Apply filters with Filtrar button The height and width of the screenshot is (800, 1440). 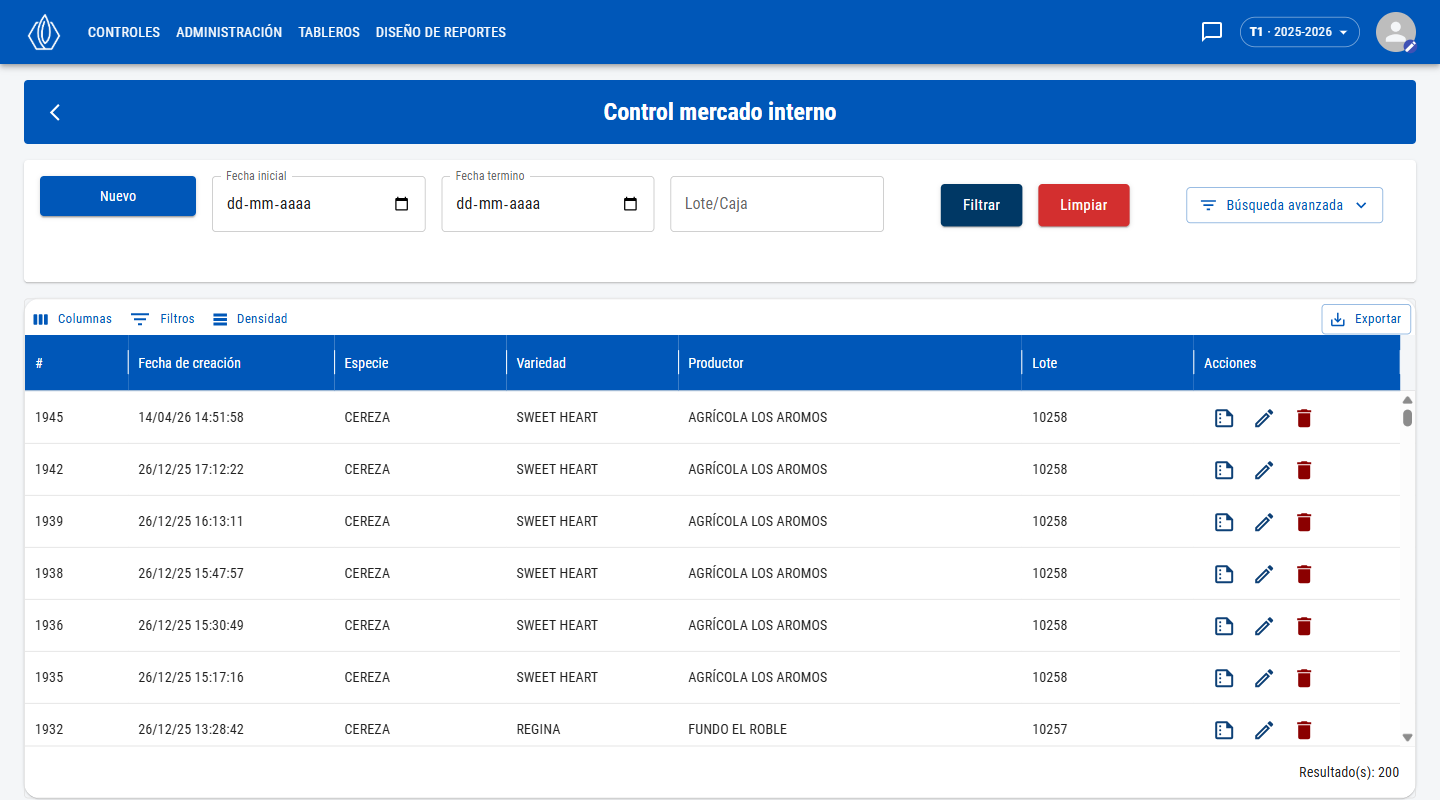pyautogui.click(x=981, y=205)
